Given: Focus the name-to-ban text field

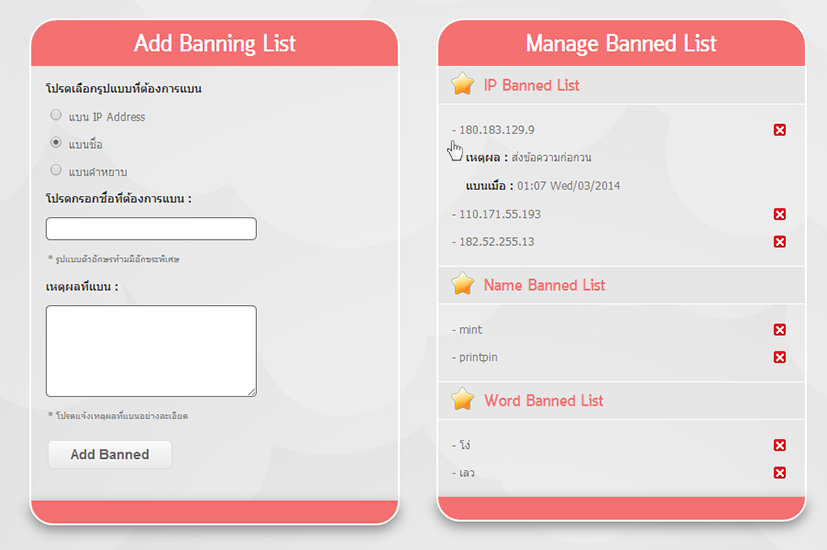Looking at the screenshot, I should 151,229.
